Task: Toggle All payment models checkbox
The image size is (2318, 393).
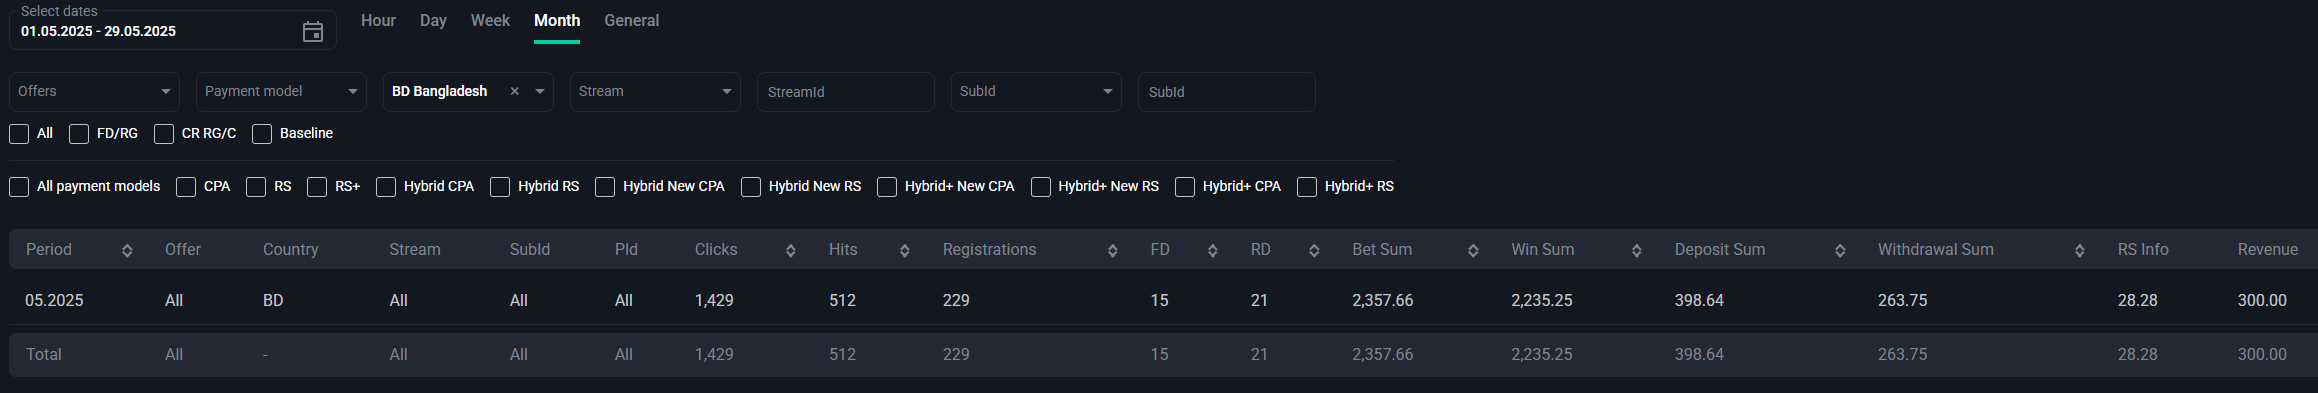Action: coord(19,187)
